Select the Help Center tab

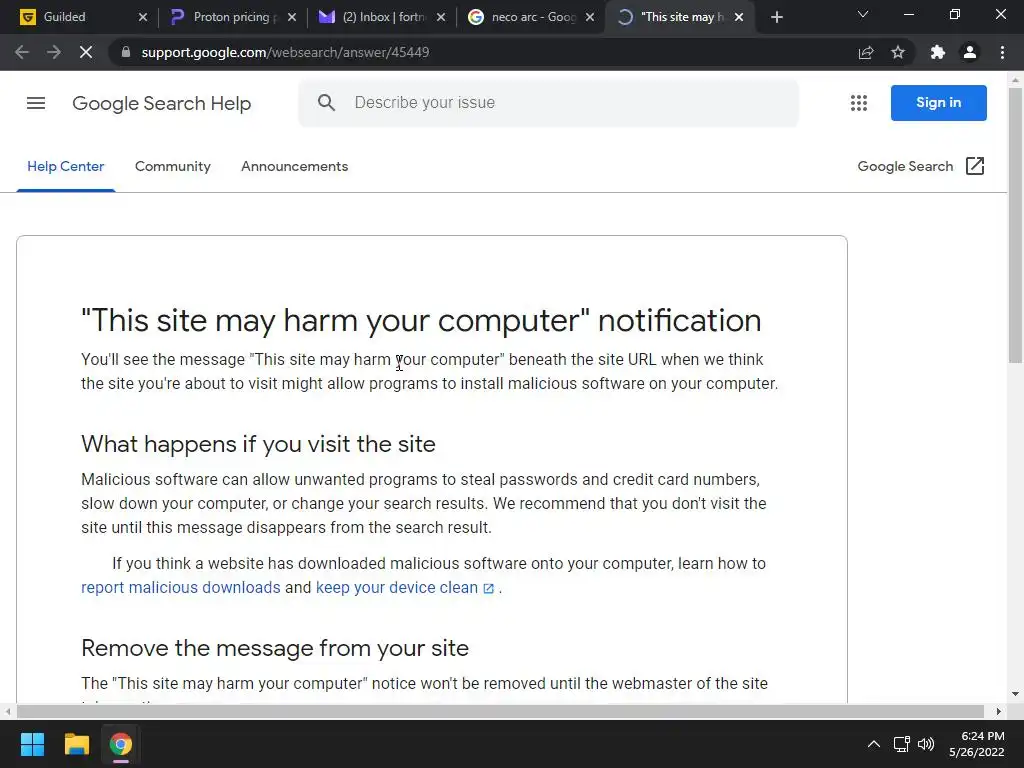(x=65, y=167)
